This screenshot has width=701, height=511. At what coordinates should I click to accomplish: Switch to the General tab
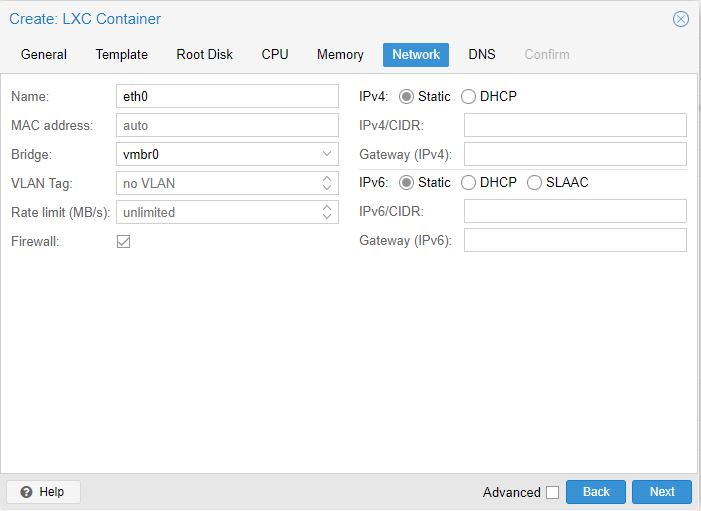[44, 54]
